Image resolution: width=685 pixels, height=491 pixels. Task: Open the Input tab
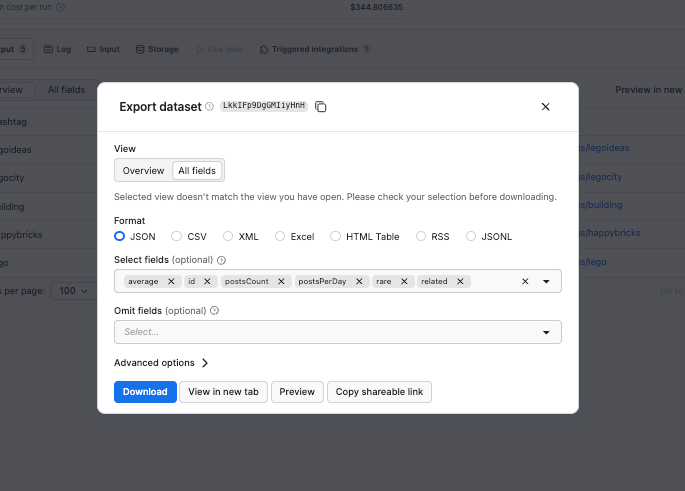[103, 49]
